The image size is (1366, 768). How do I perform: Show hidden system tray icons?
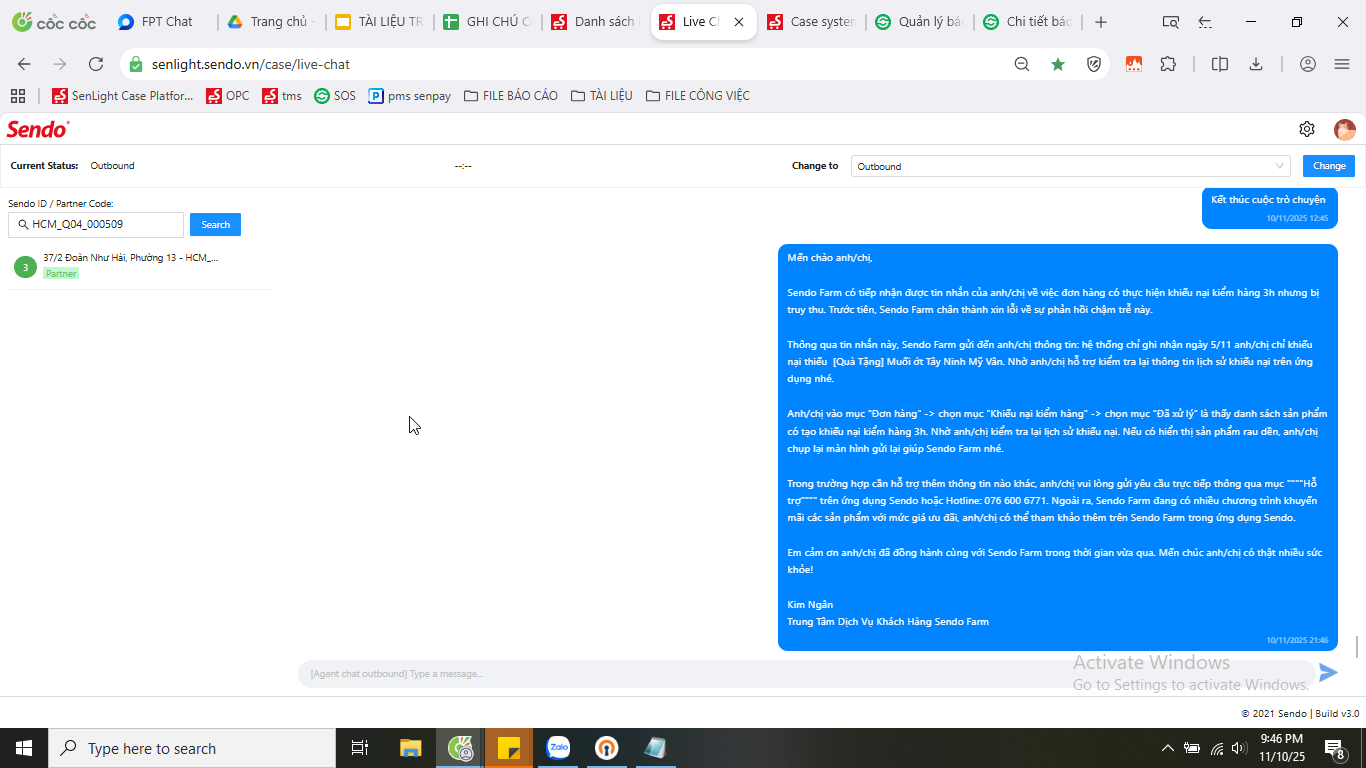tap(1167, 748)
